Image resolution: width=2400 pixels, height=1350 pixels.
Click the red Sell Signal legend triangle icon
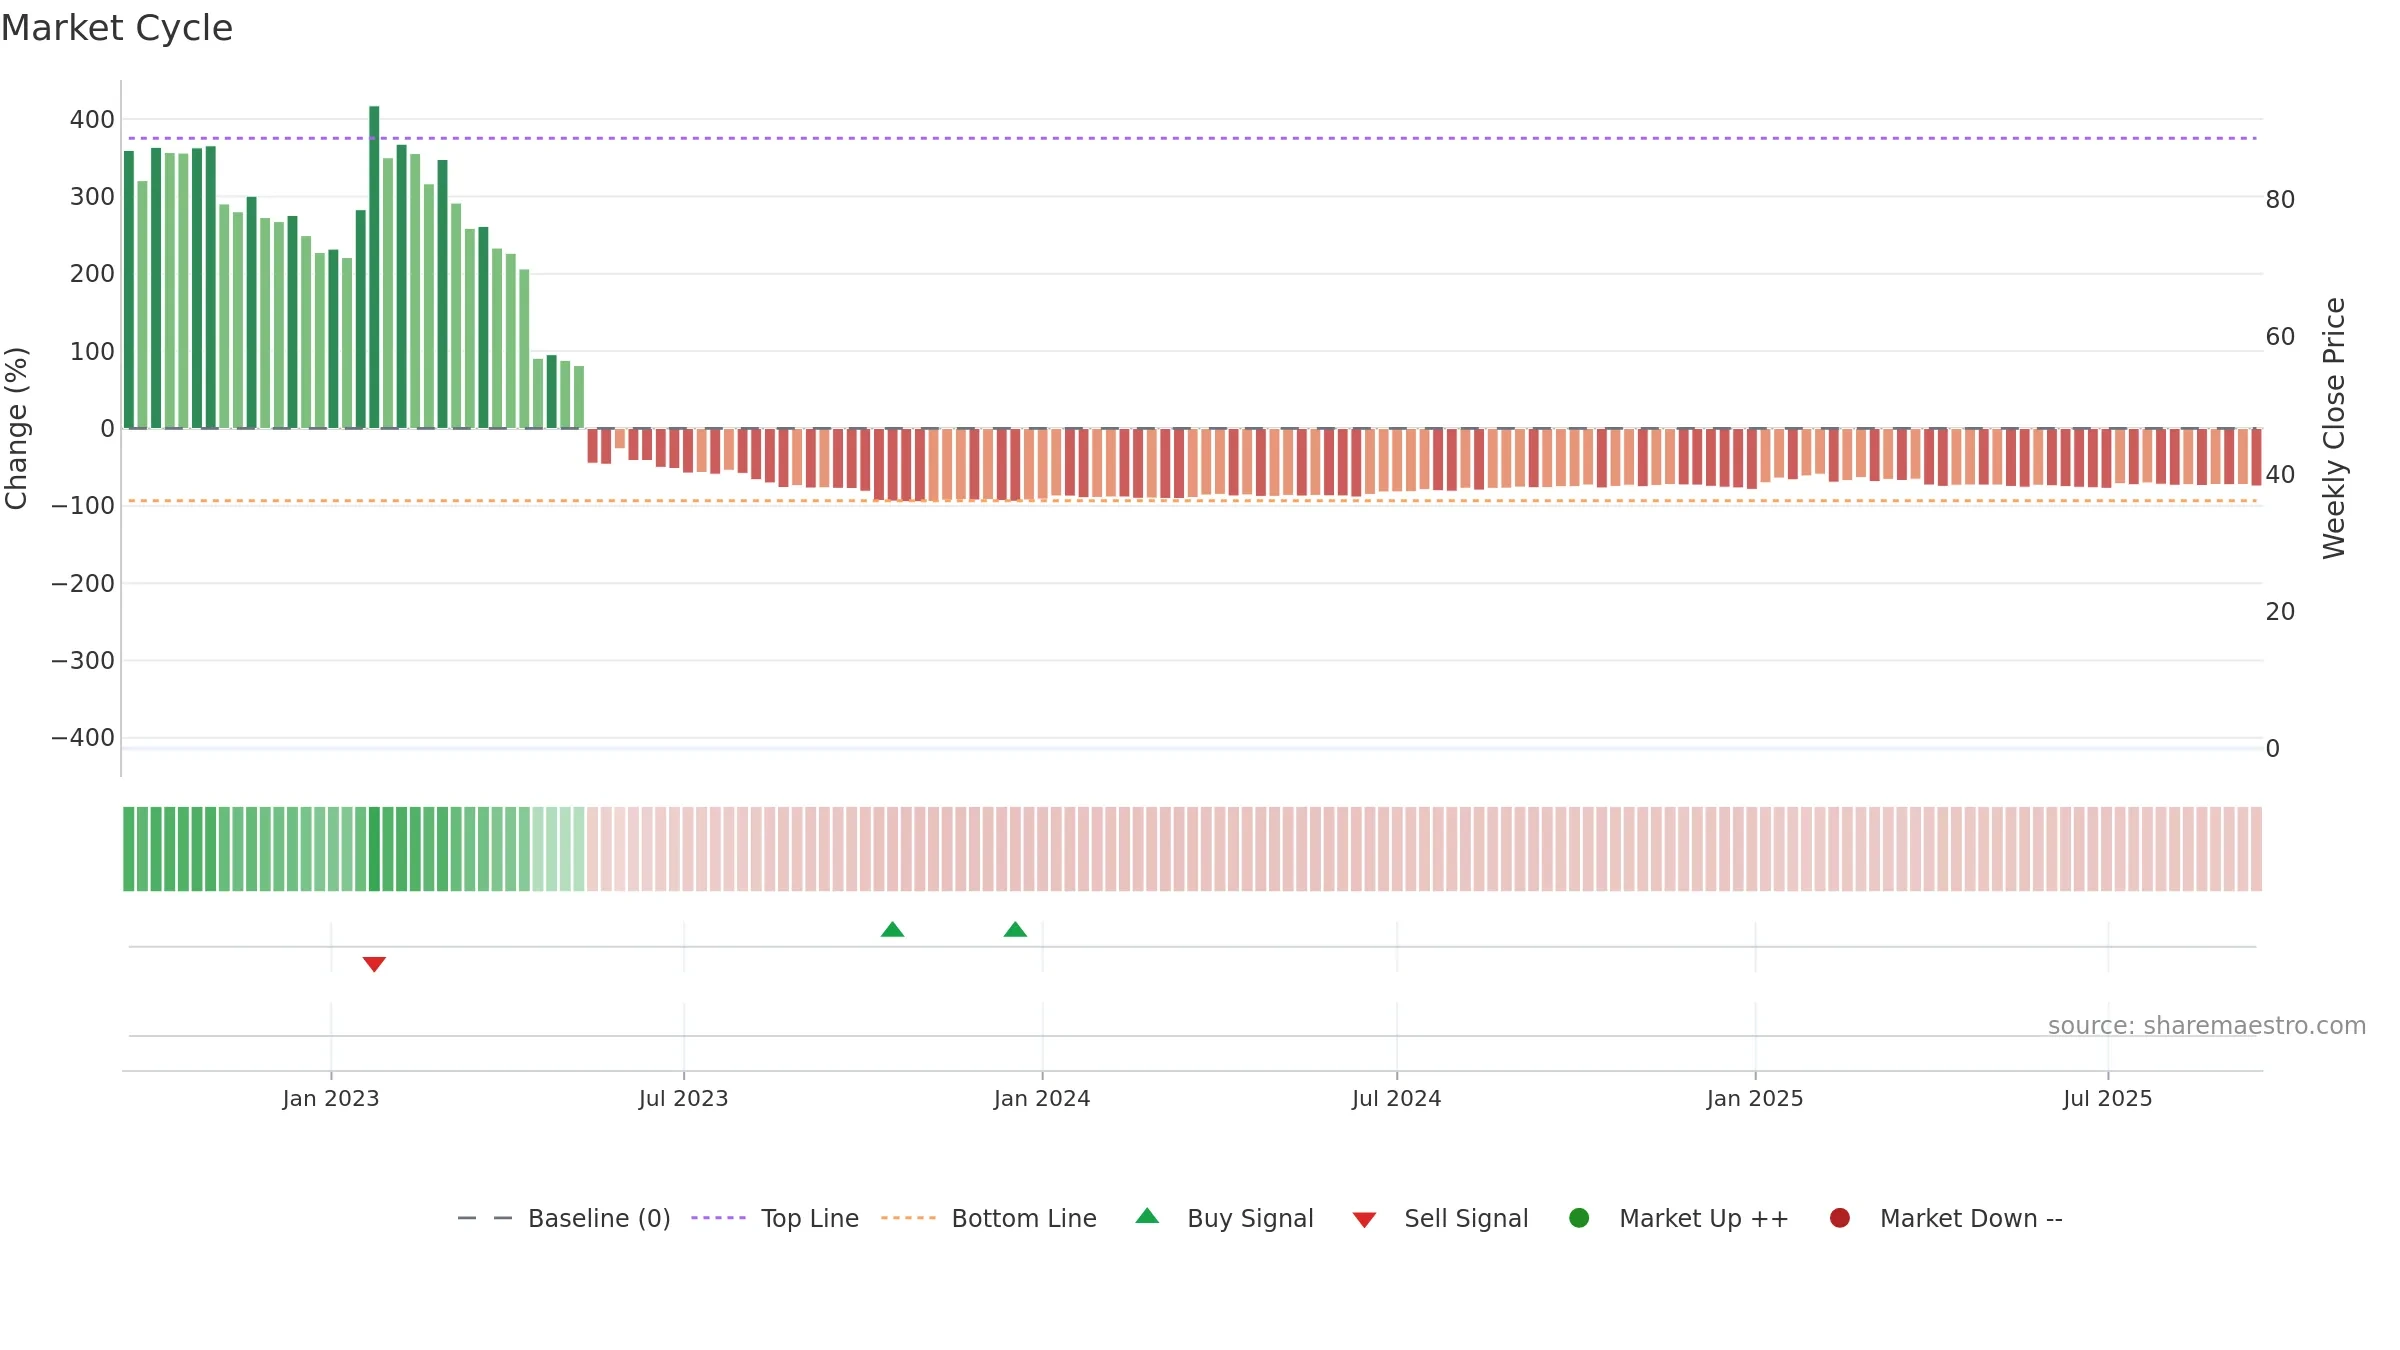[1364, 1220]
